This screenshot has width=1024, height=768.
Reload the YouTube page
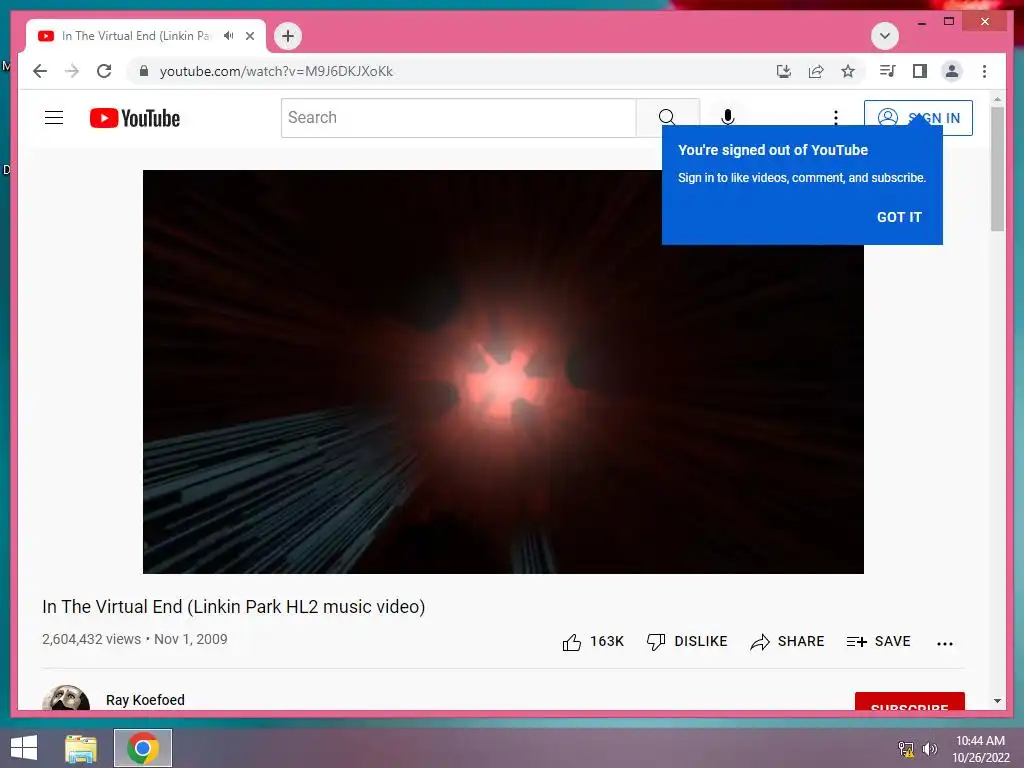(x=104, y=71)
